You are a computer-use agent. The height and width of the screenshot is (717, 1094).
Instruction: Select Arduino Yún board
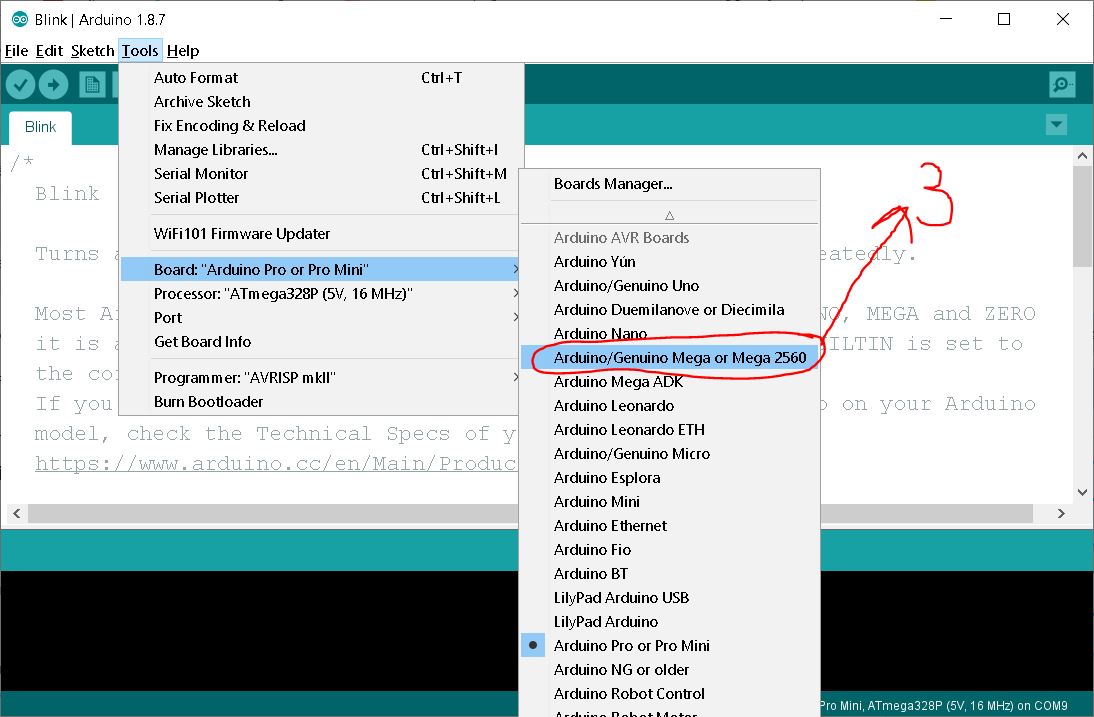tap(670, 262)
